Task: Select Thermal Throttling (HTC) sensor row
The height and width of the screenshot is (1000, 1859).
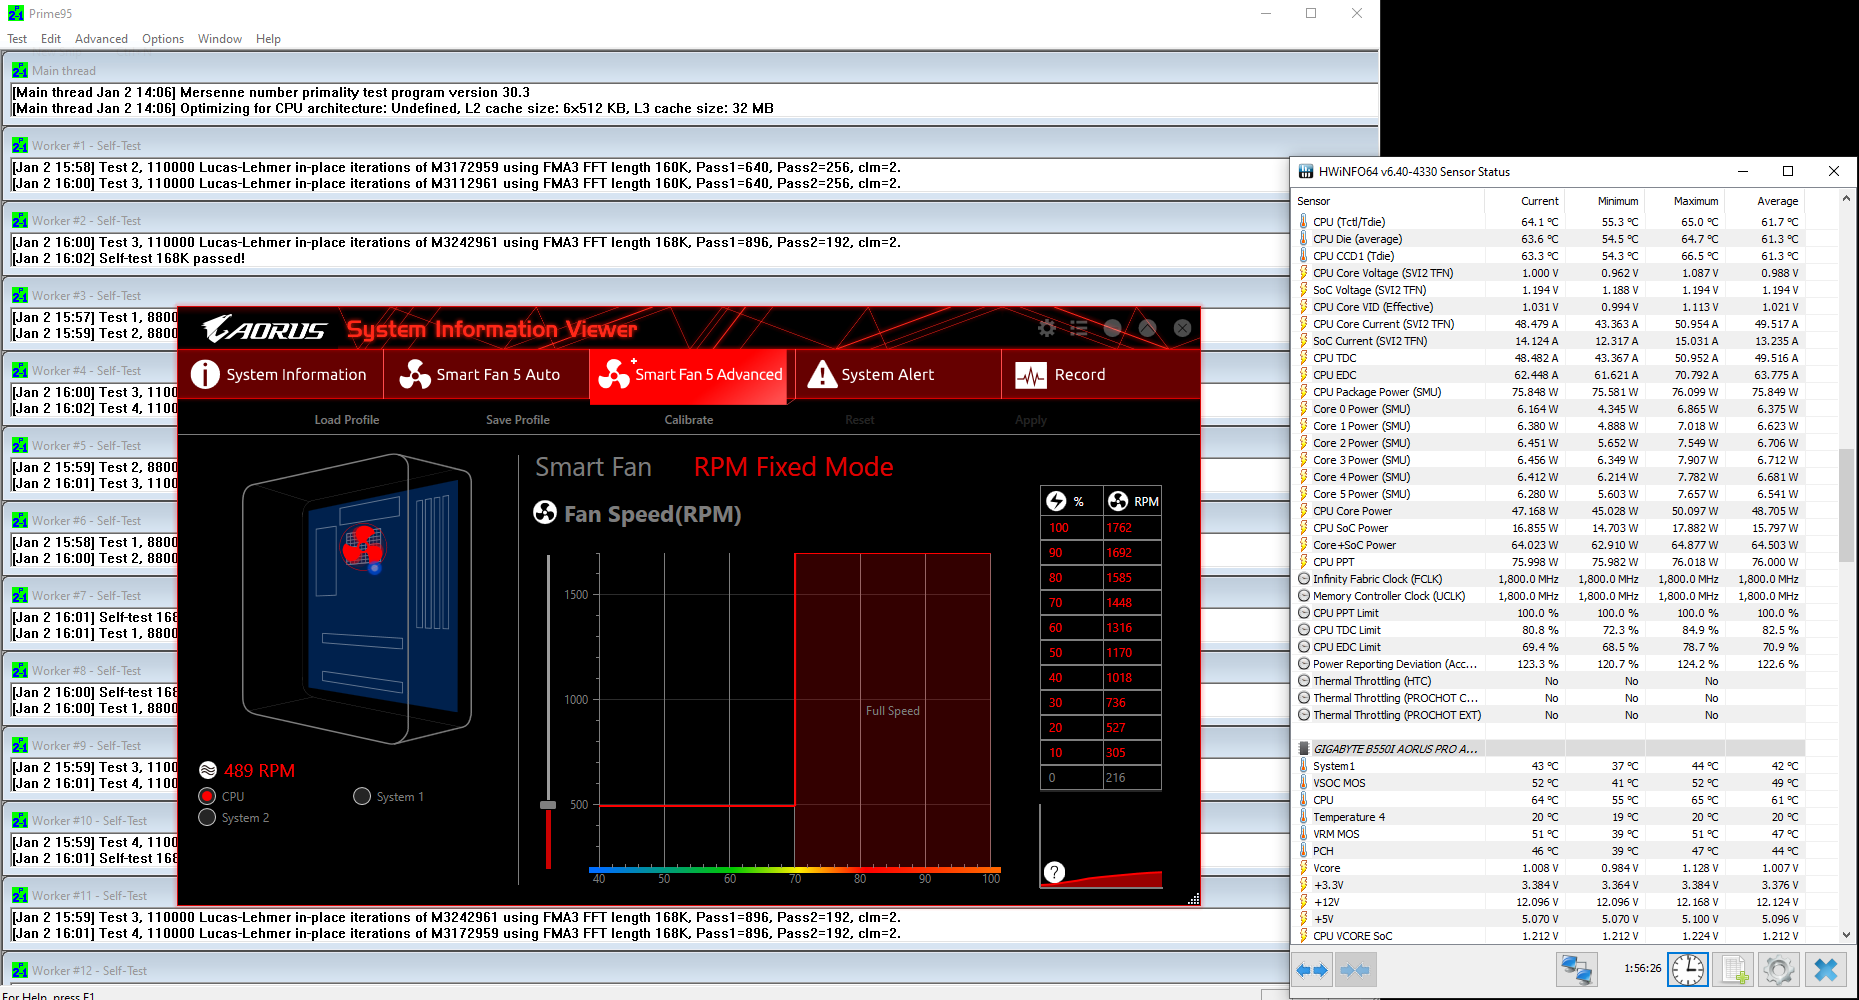Action: [x=1550, y=681]
